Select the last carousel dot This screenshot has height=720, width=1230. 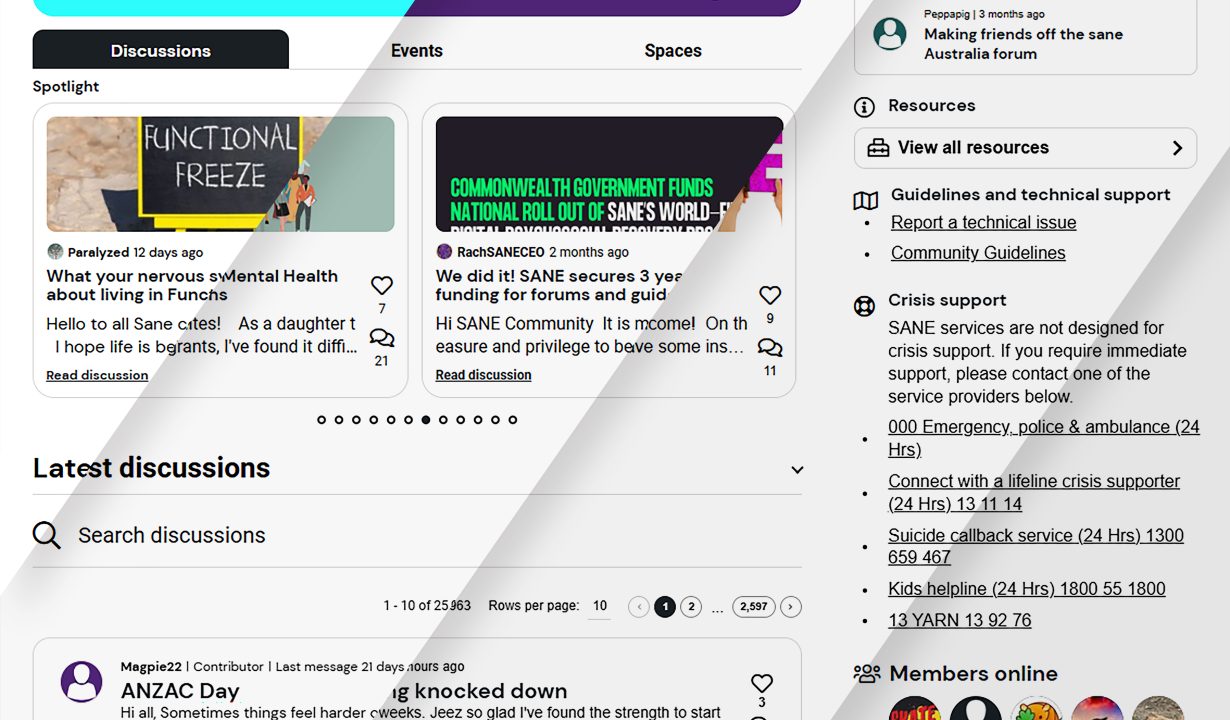click(x=513, y=420)
